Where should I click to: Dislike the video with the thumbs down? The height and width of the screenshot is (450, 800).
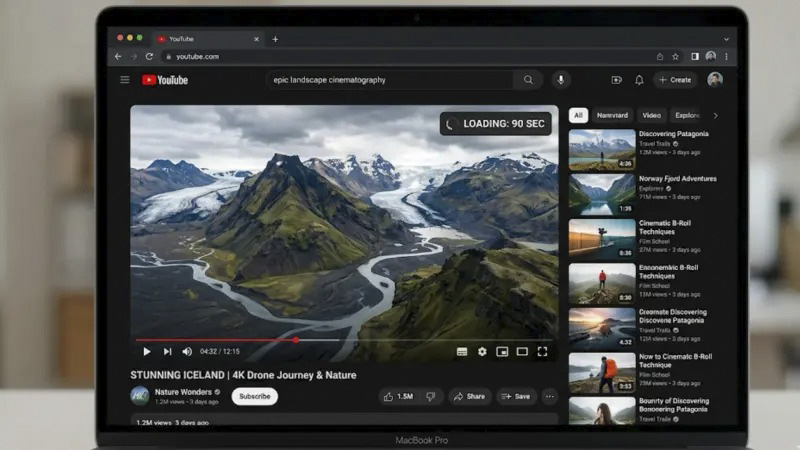click(431, 396)
